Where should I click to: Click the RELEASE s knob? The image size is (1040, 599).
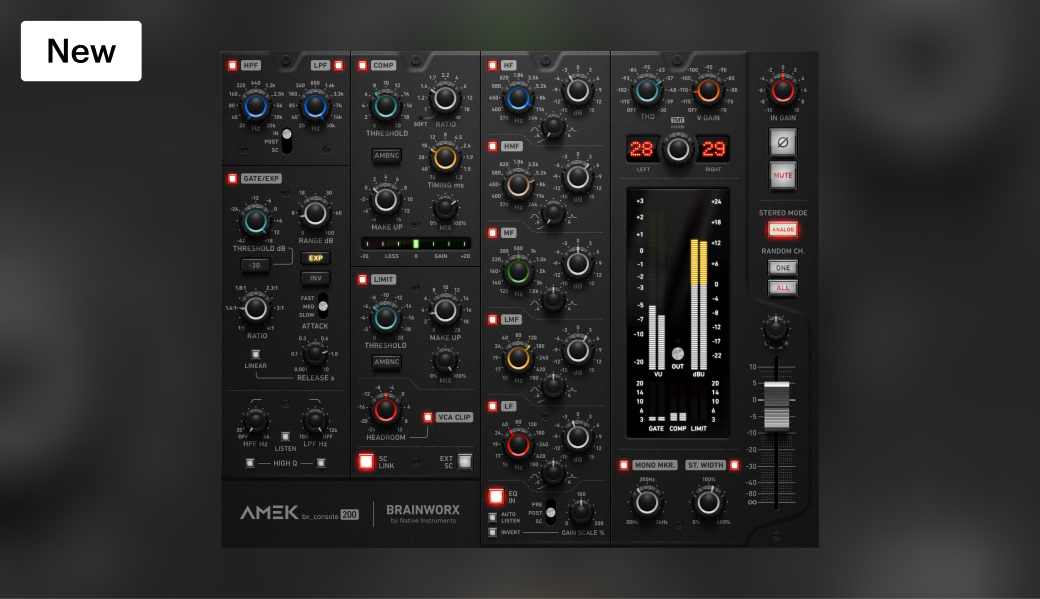(x=314, y=355)
